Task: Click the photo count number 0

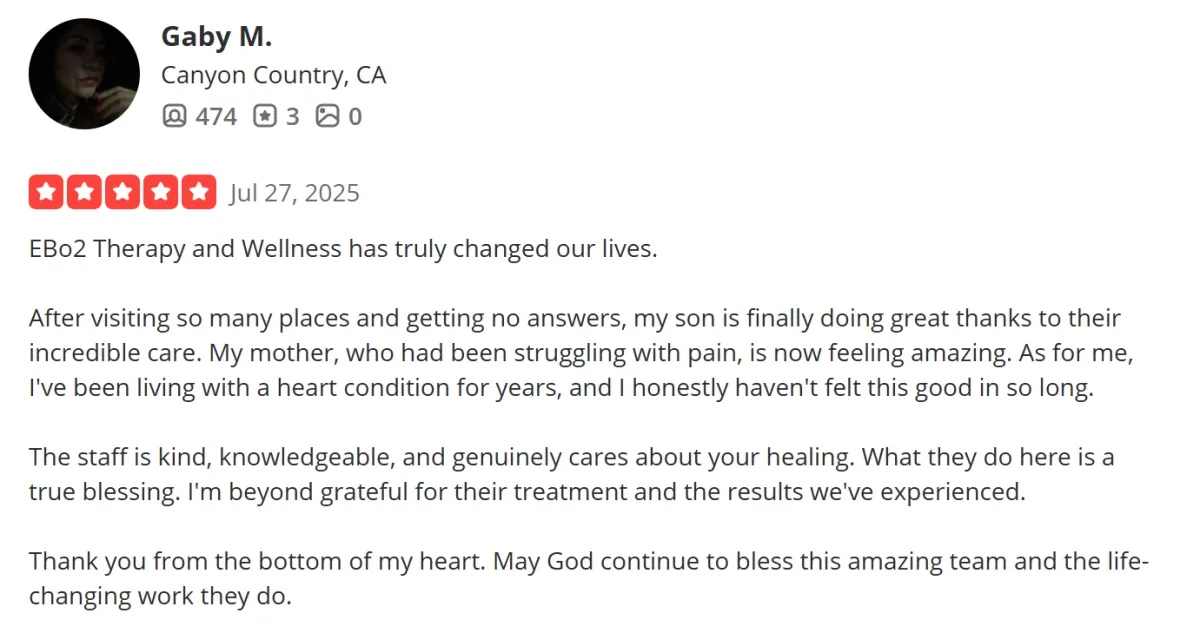Action: tap(354, 117)
